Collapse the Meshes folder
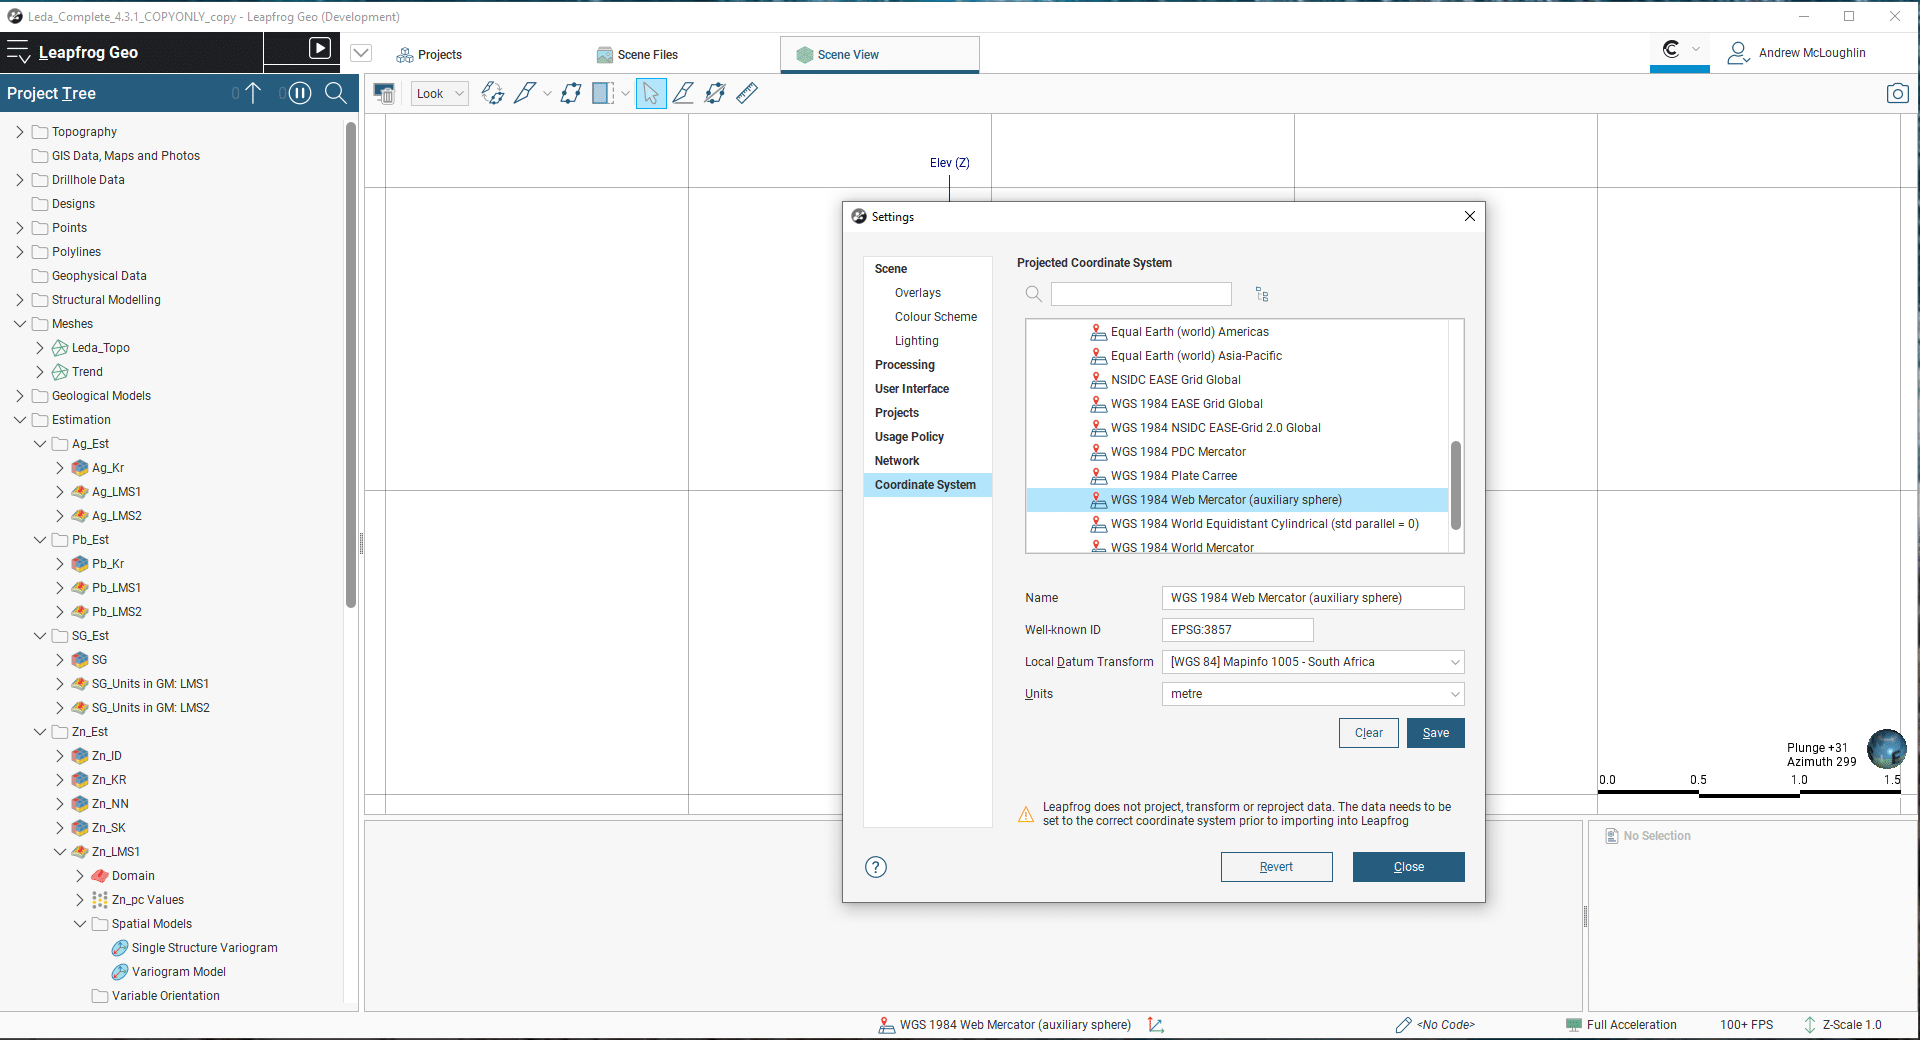The height and width of the screenshot is (1040, 1920). tap(20, 324)
